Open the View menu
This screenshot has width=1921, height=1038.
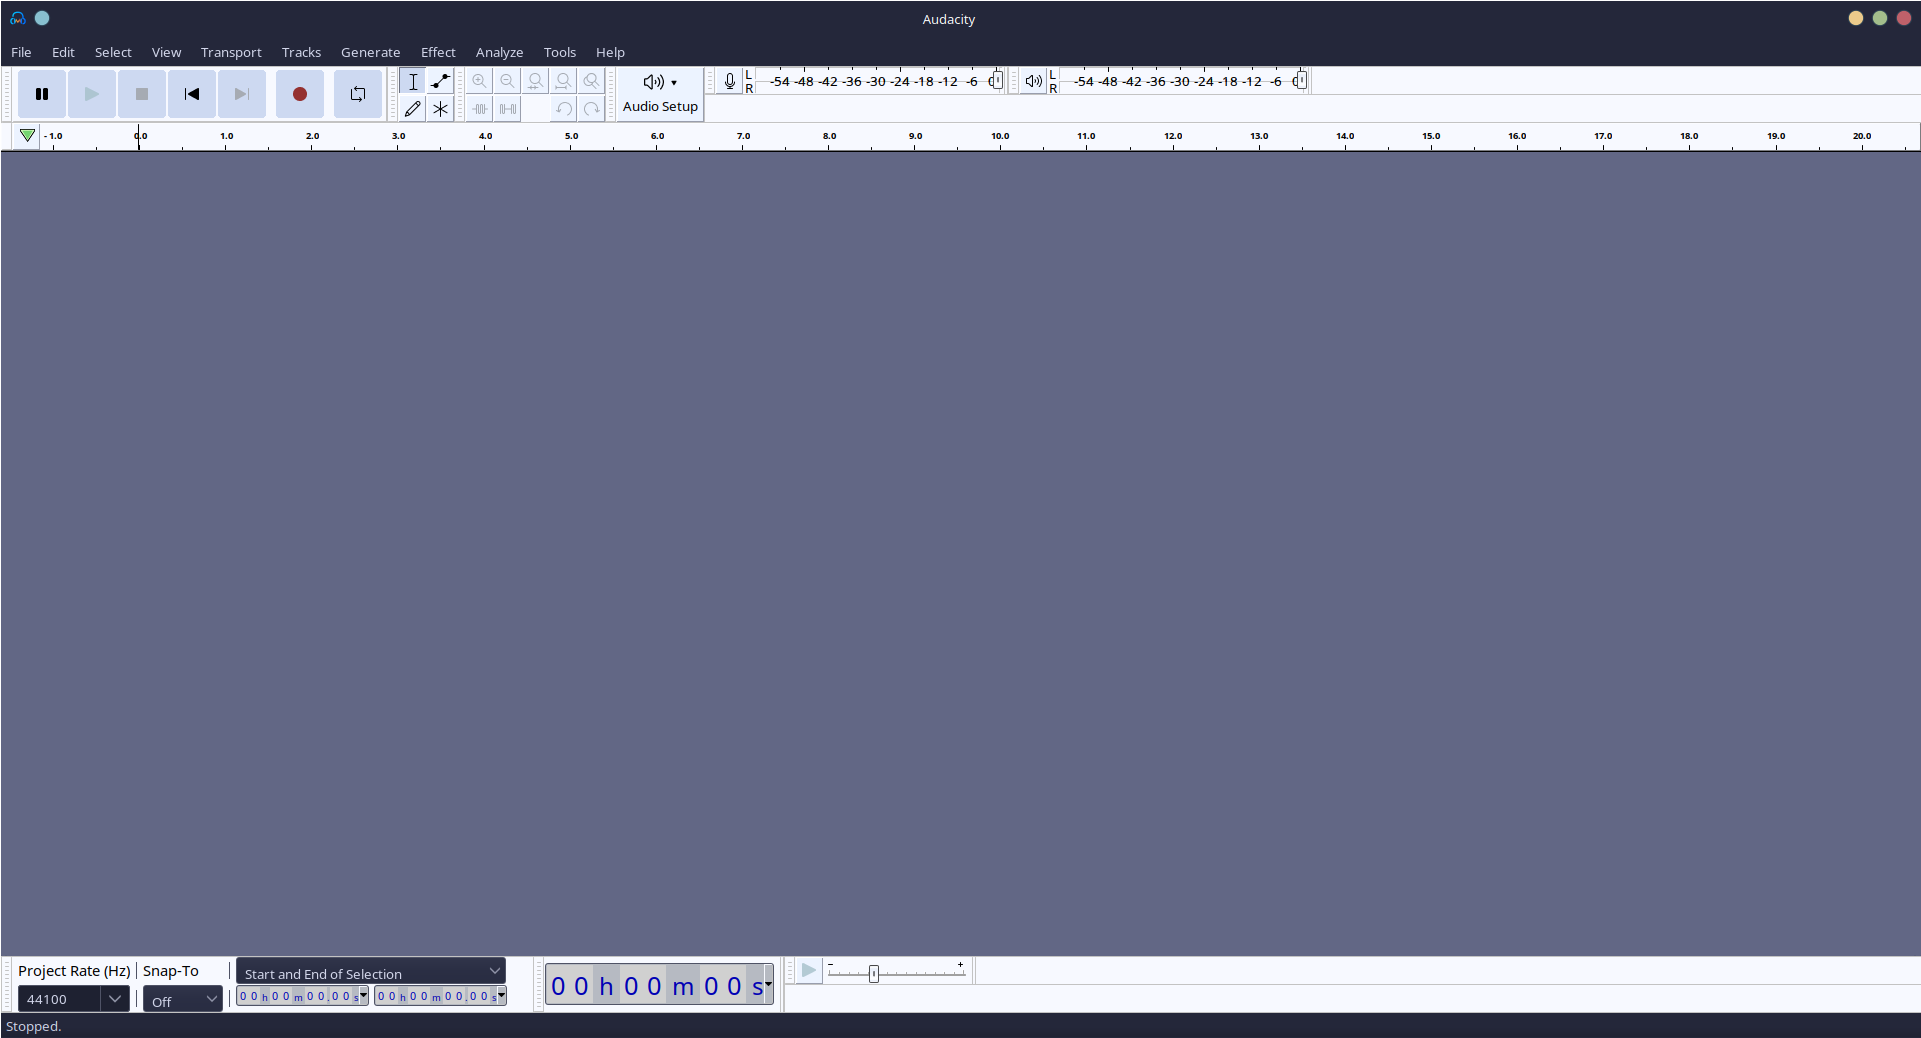click(166, 52)
